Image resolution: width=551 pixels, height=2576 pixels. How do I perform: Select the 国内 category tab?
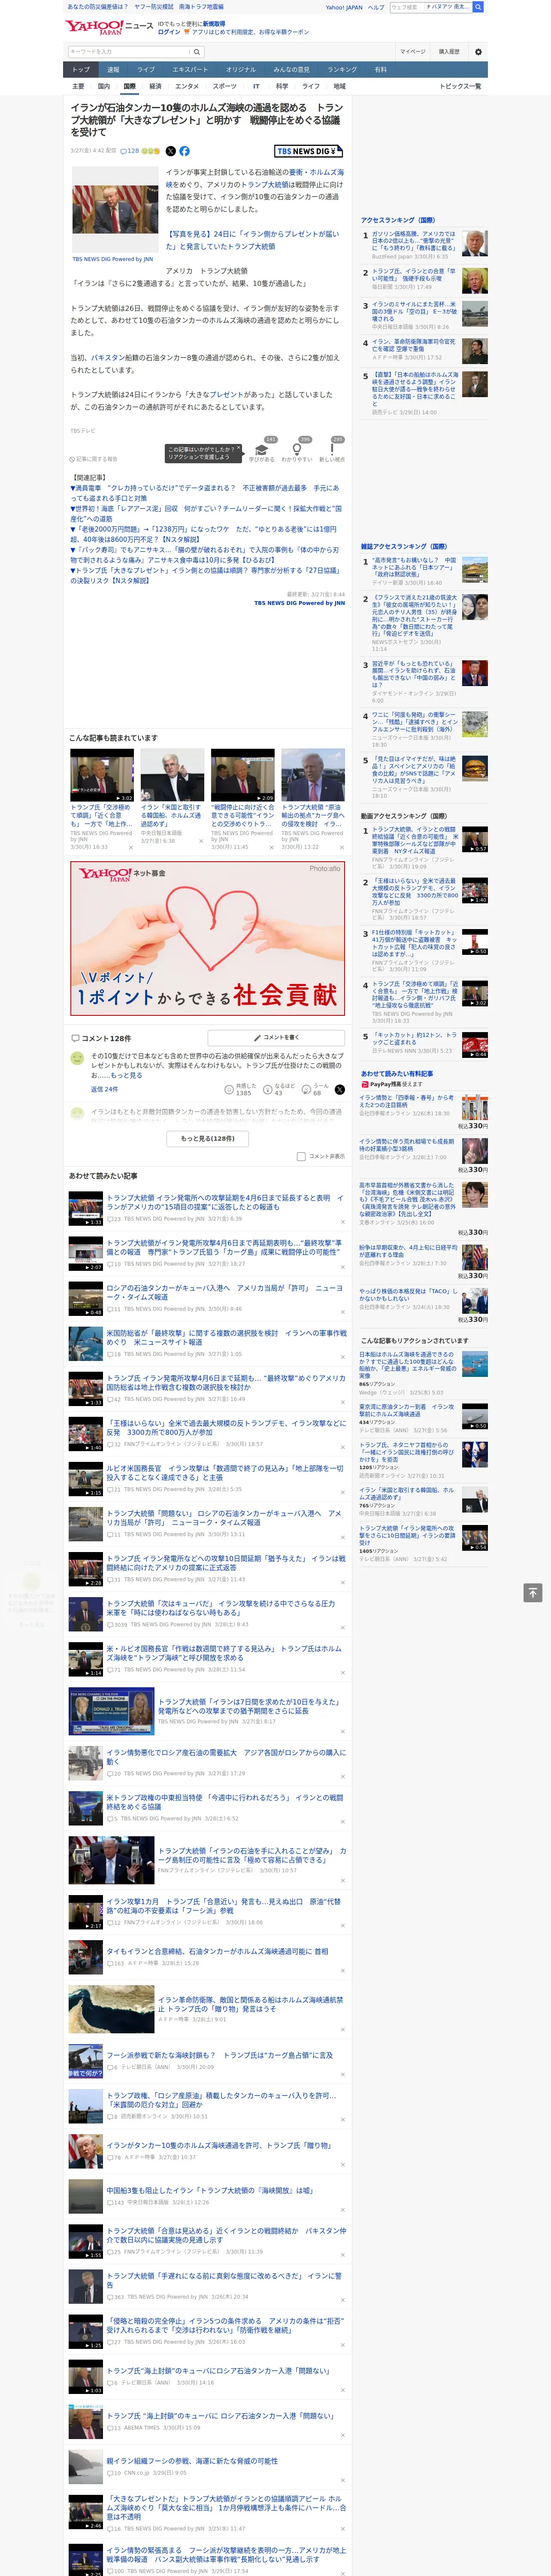point(104,86)
